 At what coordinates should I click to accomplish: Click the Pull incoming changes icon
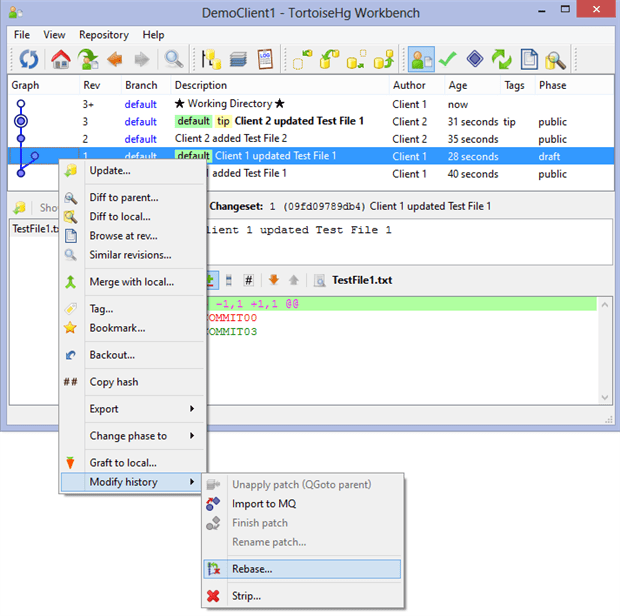(329, 59)
